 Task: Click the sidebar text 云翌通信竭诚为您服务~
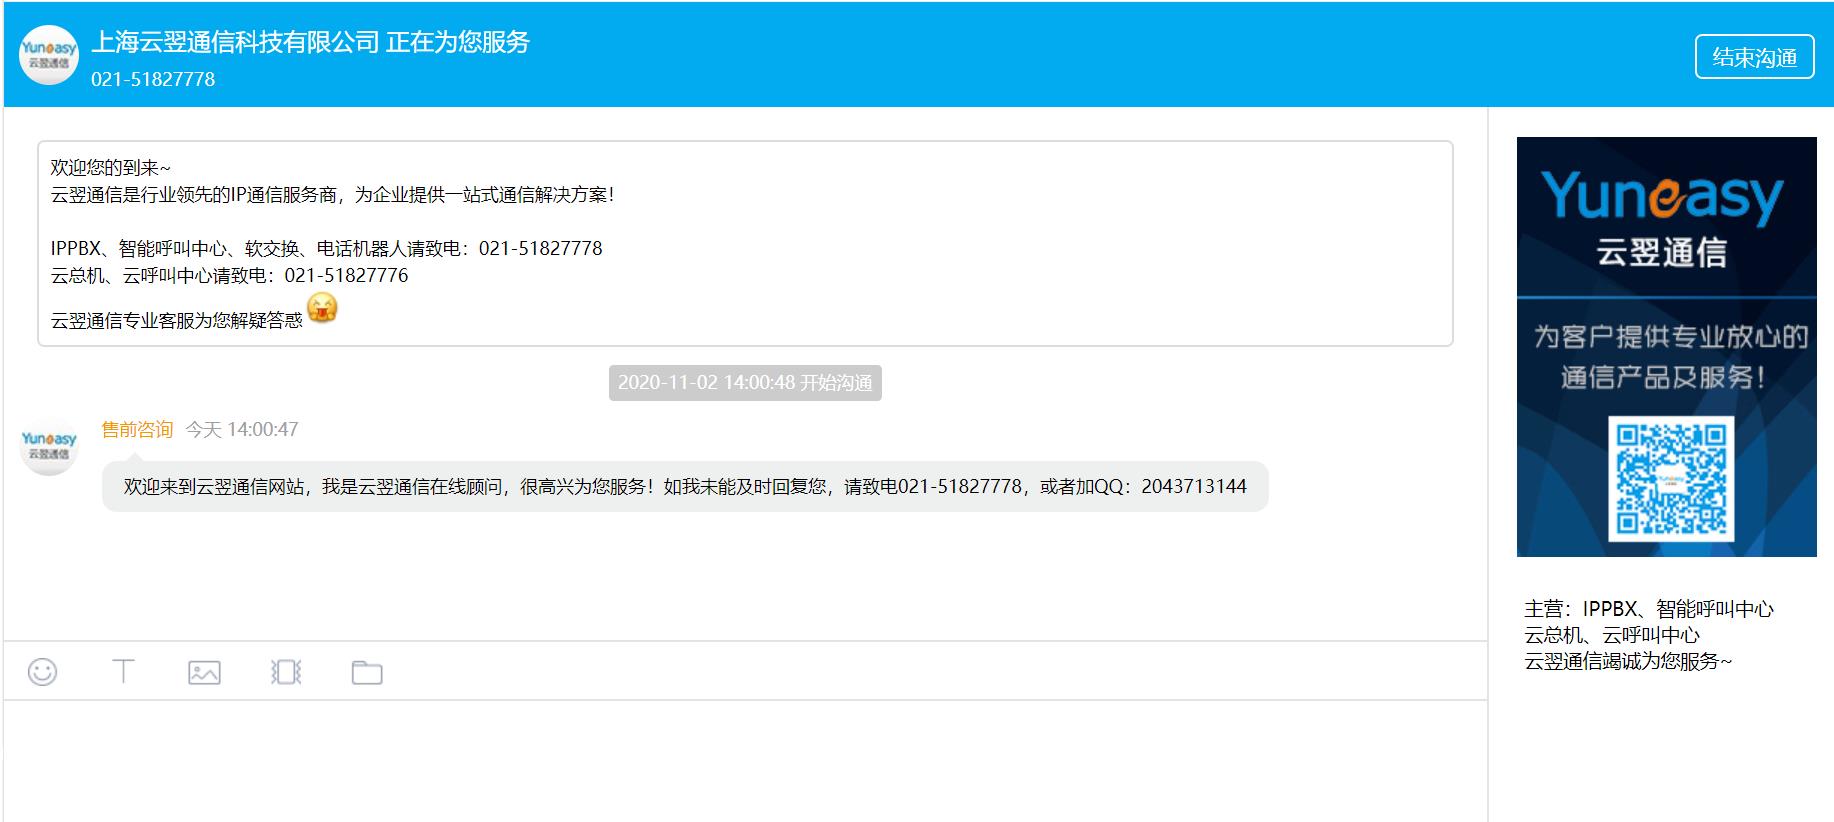[1628, 661]
